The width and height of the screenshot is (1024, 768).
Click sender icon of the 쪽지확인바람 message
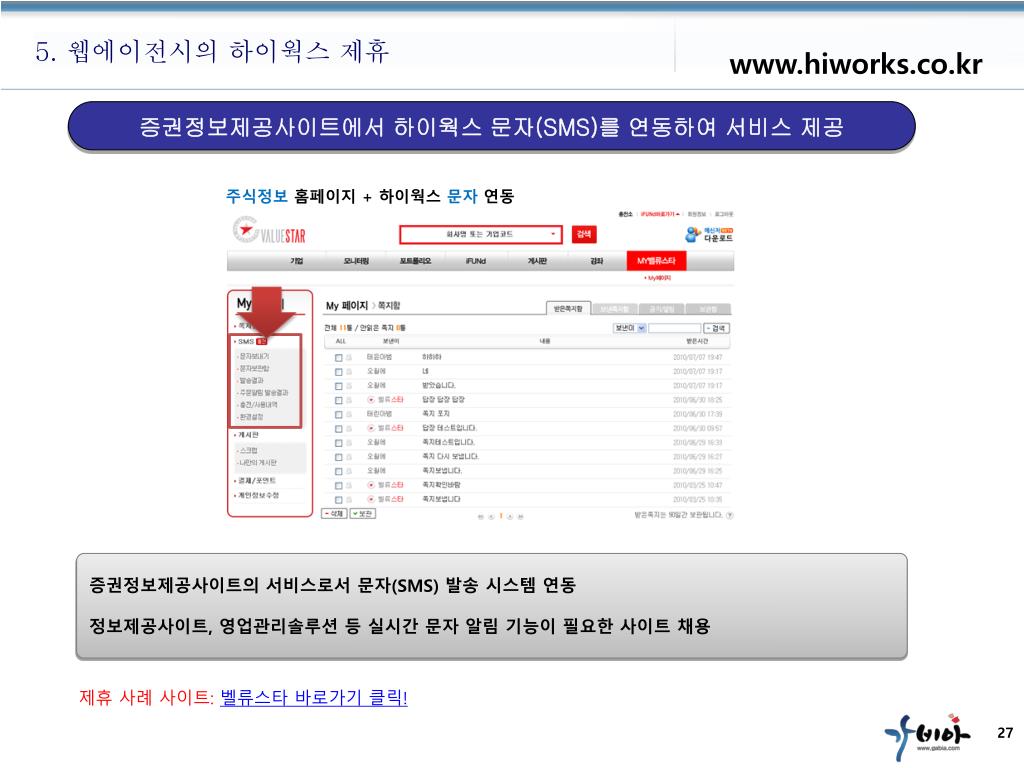point(371,485)
